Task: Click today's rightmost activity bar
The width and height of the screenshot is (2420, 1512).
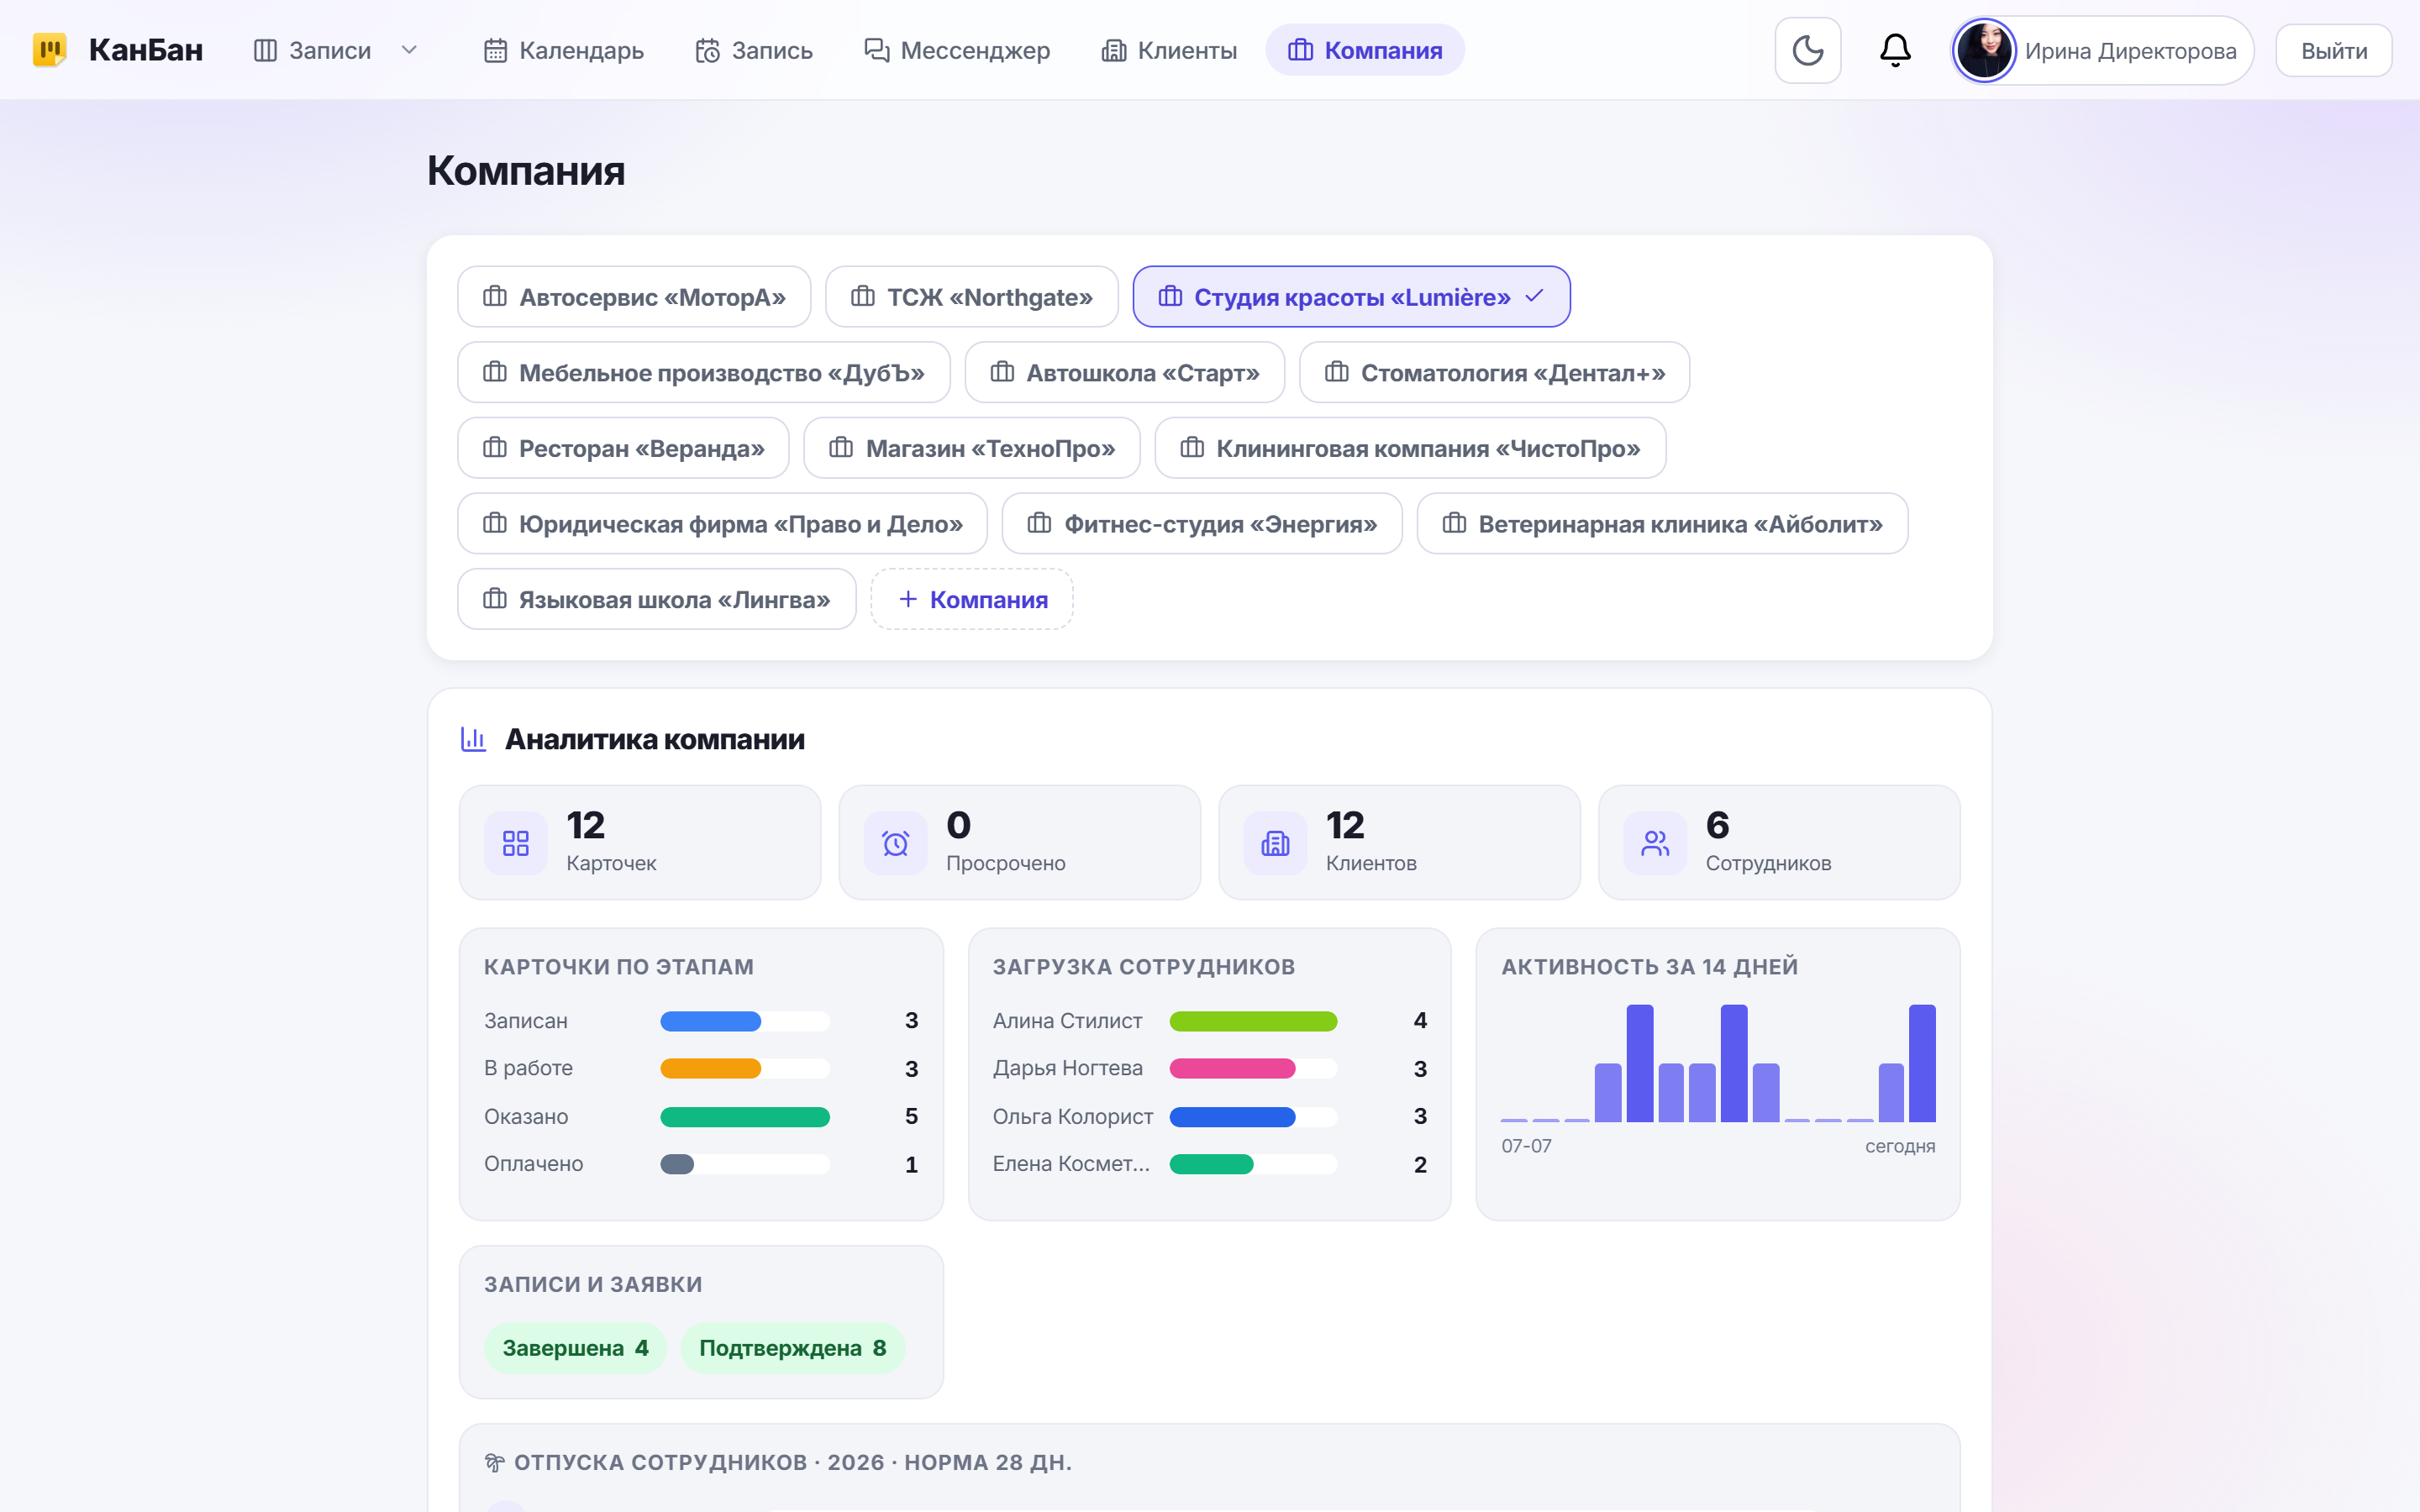Action: (x=1921, y=1063)
